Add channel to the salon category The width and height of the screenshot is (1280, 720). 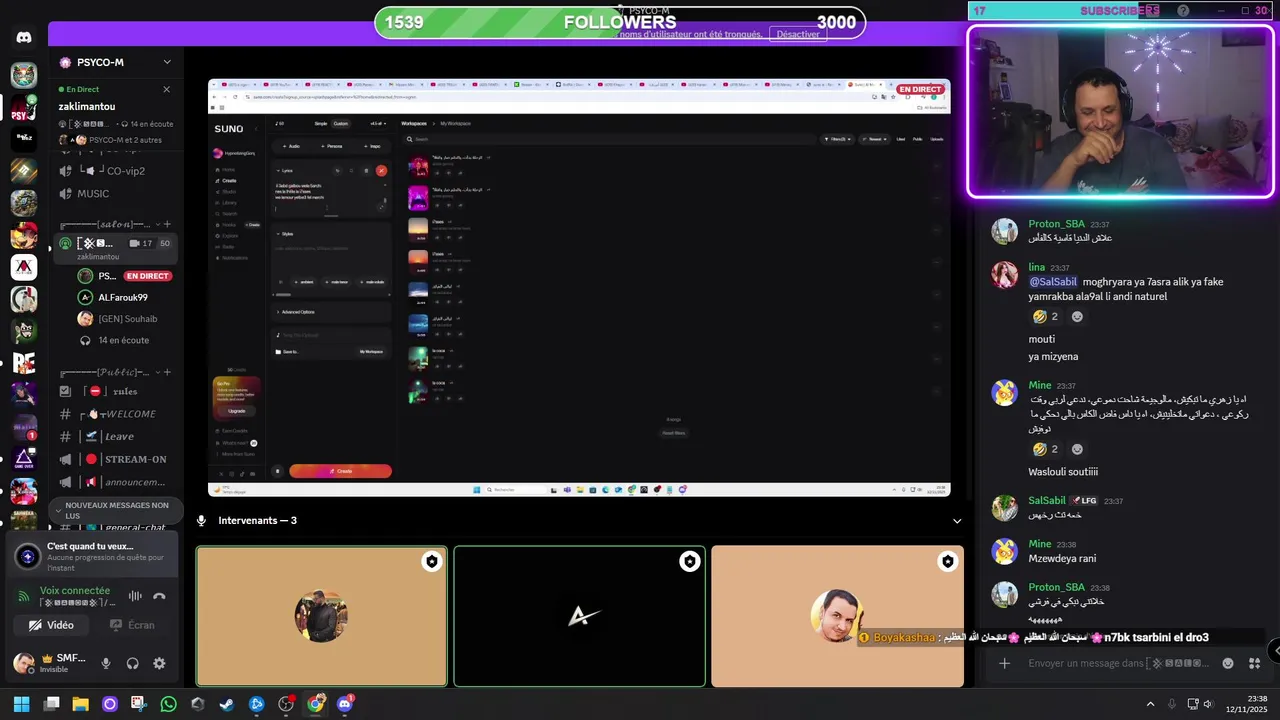tap(167, 224)
